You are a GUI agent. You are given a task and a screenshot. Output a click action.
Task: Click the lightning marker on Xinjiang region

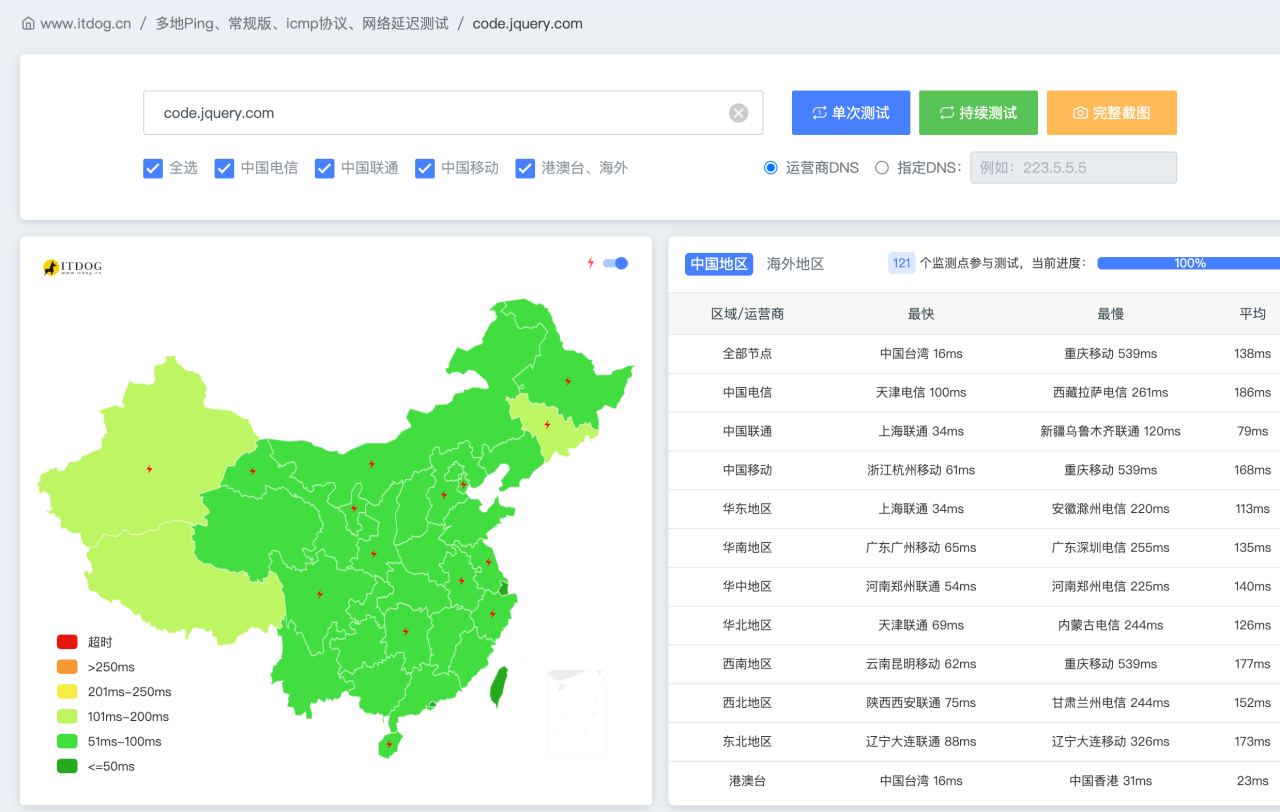pos(149,469)
